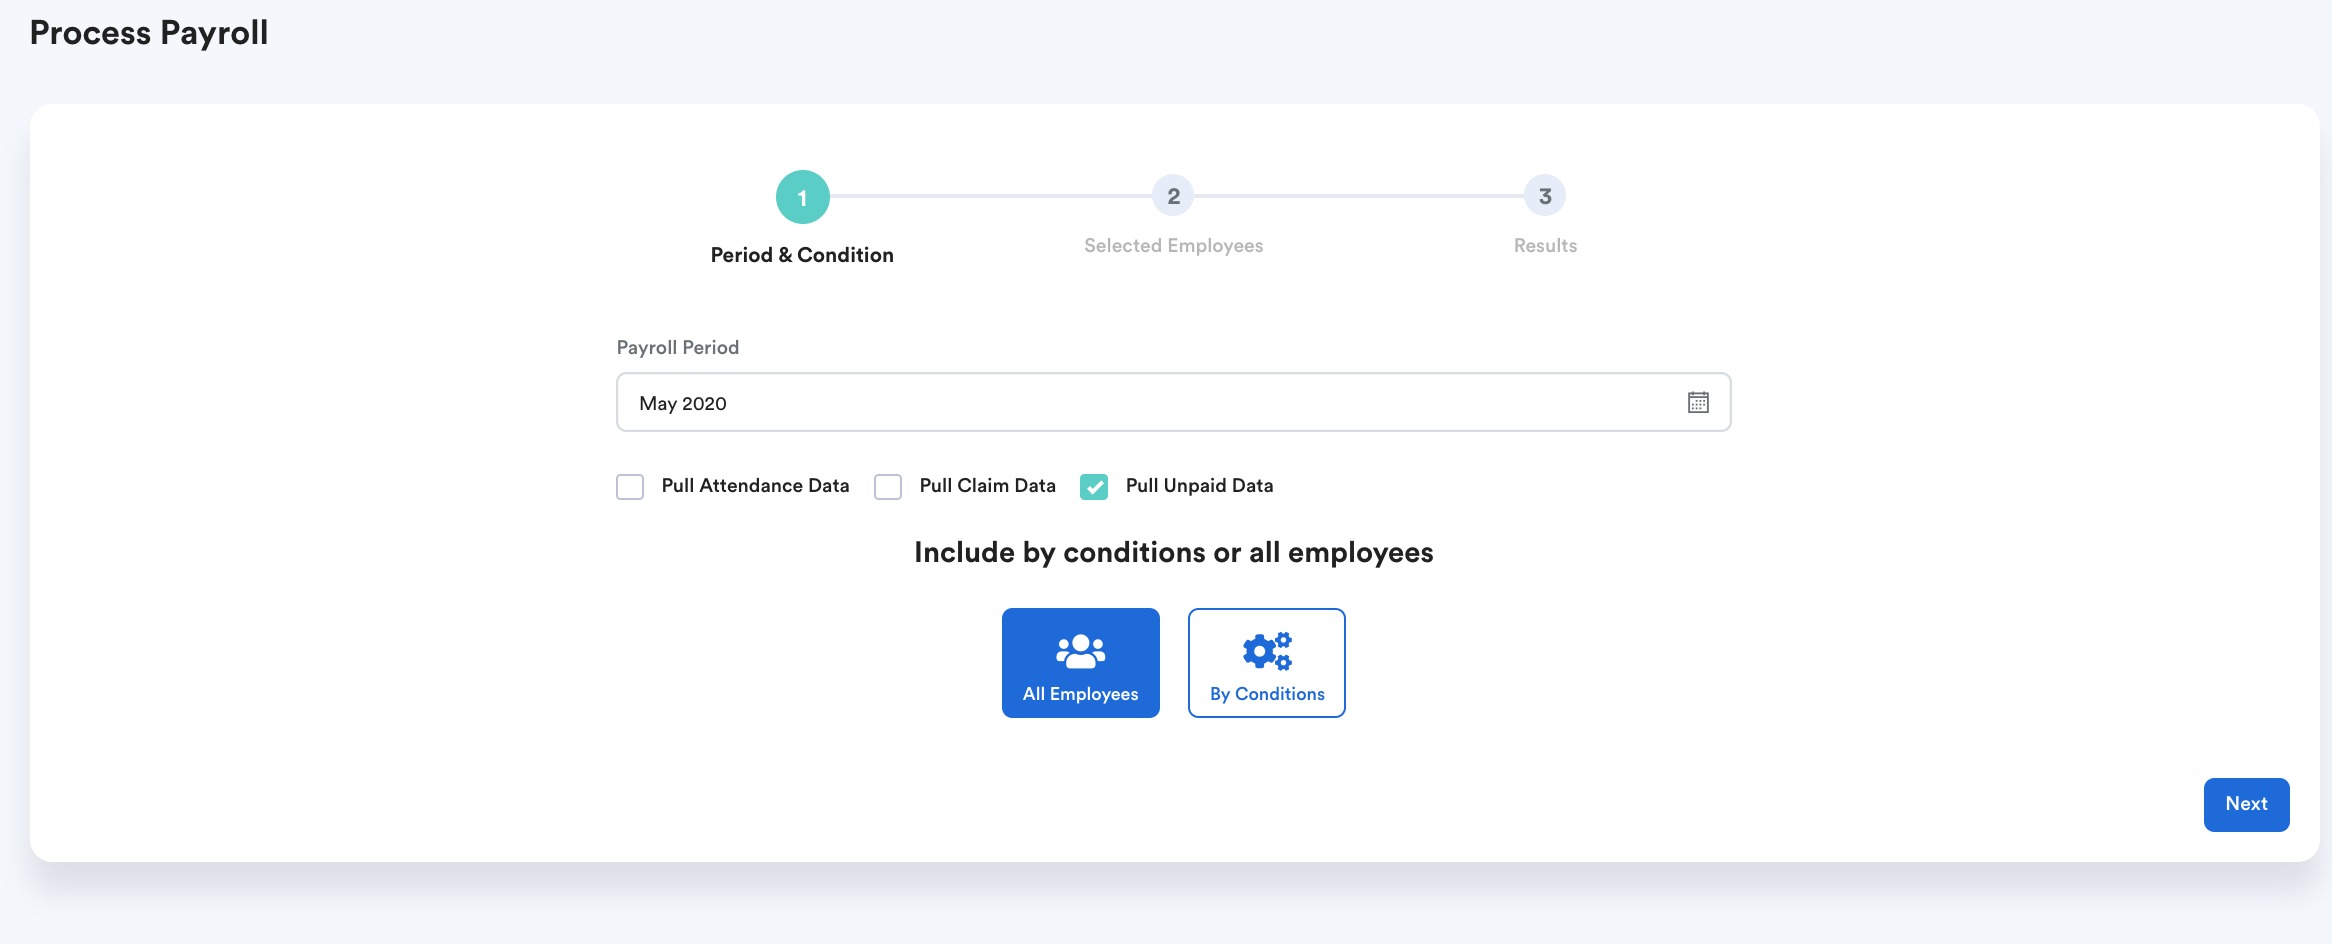Viewport: 2332px width, 944px height.
Task: Go to step 1 Period & Condition
Action: click(802, 197)
